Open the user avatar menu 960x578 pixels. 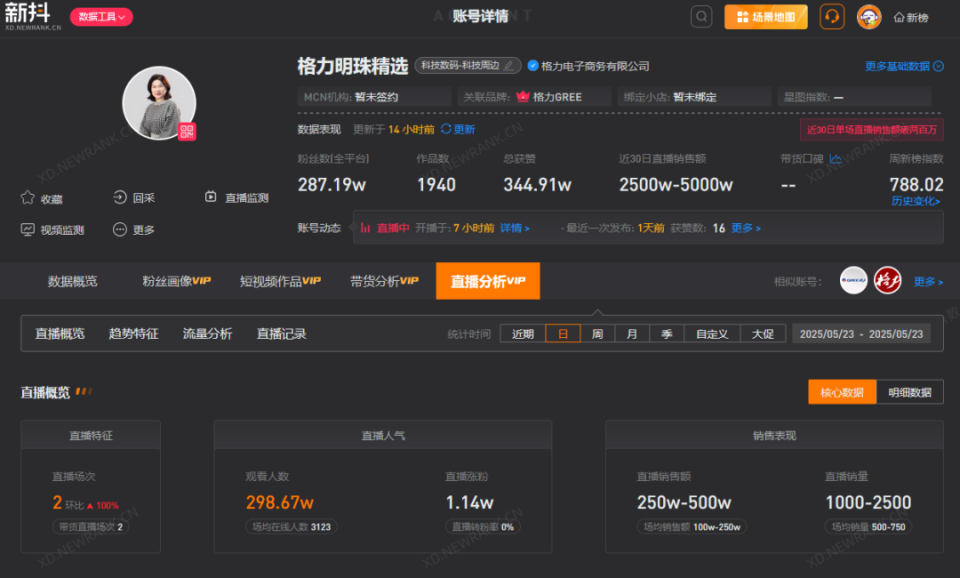click(x=868, y=17)
